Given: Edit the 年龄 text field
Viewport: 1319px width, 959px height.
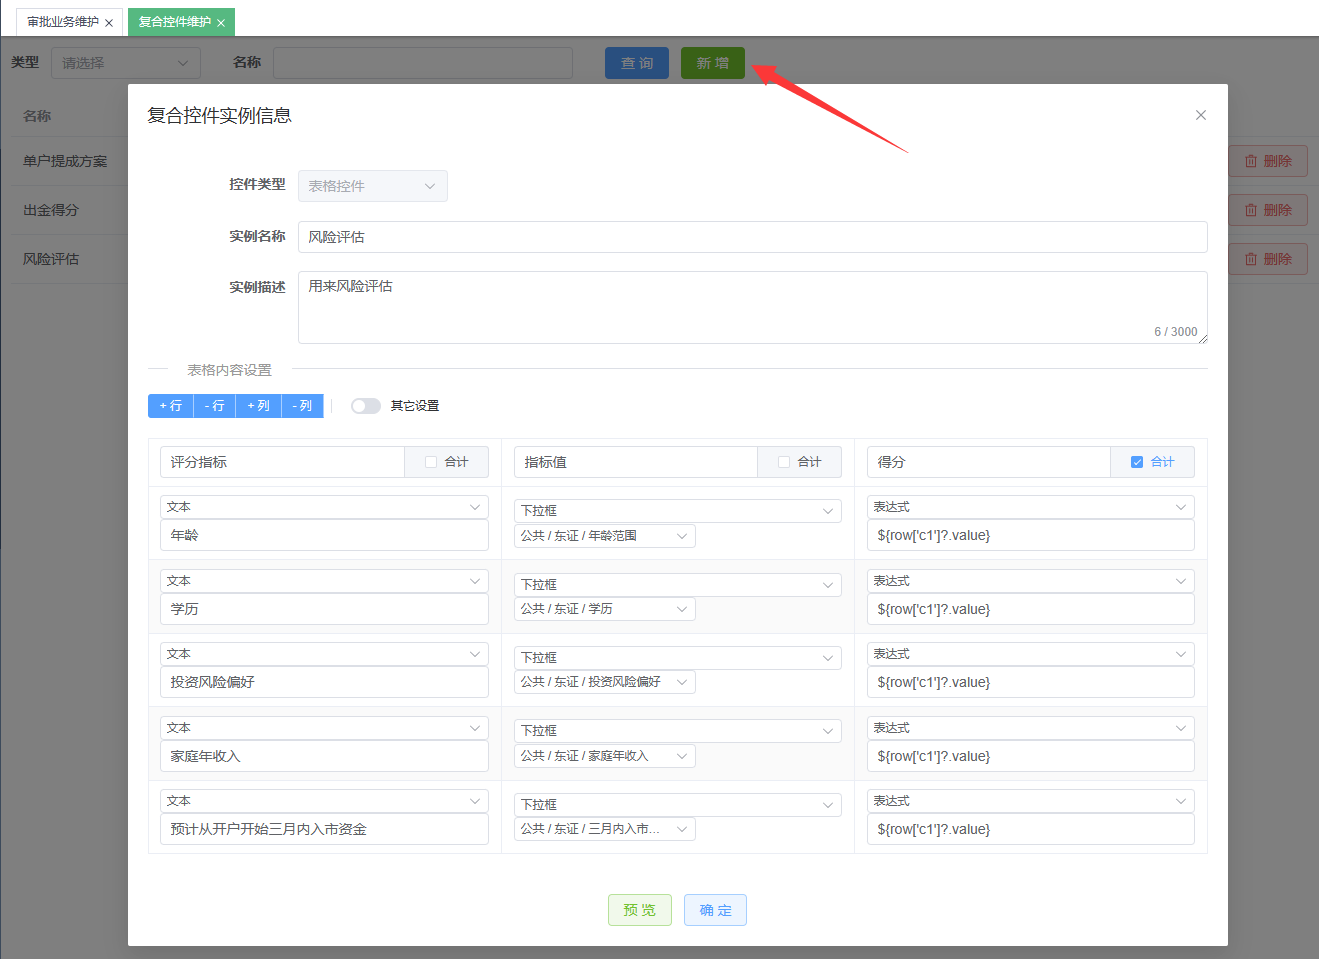Looking at the screenshot, I should tap(324, 535).
